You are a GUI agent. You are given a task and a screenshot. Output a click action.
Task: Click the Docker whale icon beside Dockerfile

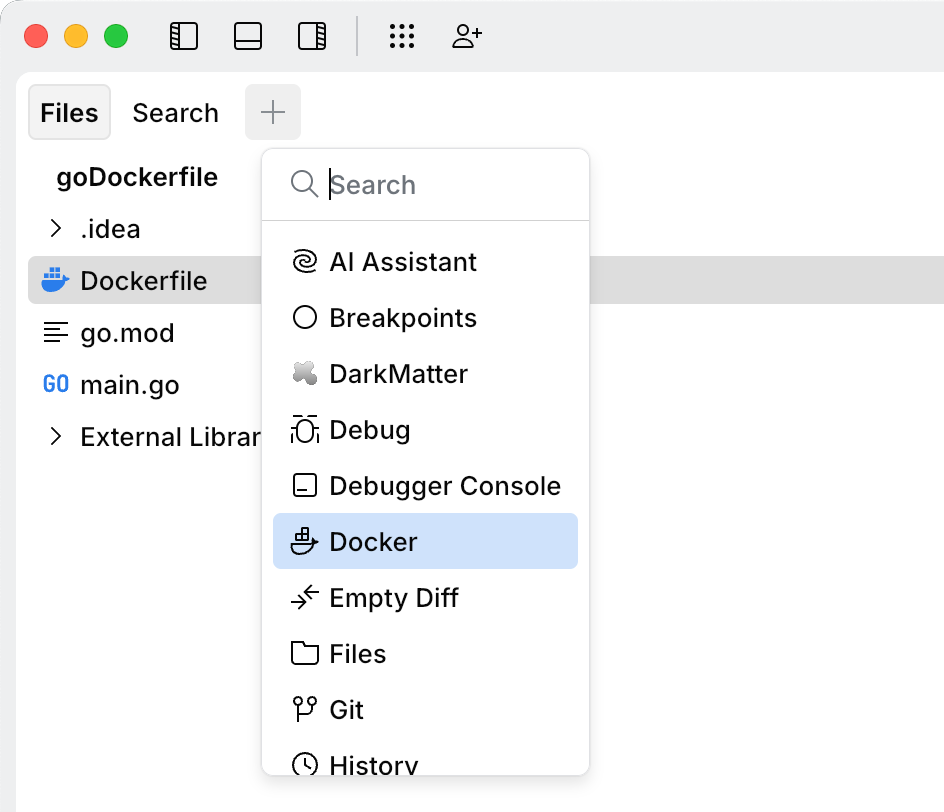coord(55,281)
